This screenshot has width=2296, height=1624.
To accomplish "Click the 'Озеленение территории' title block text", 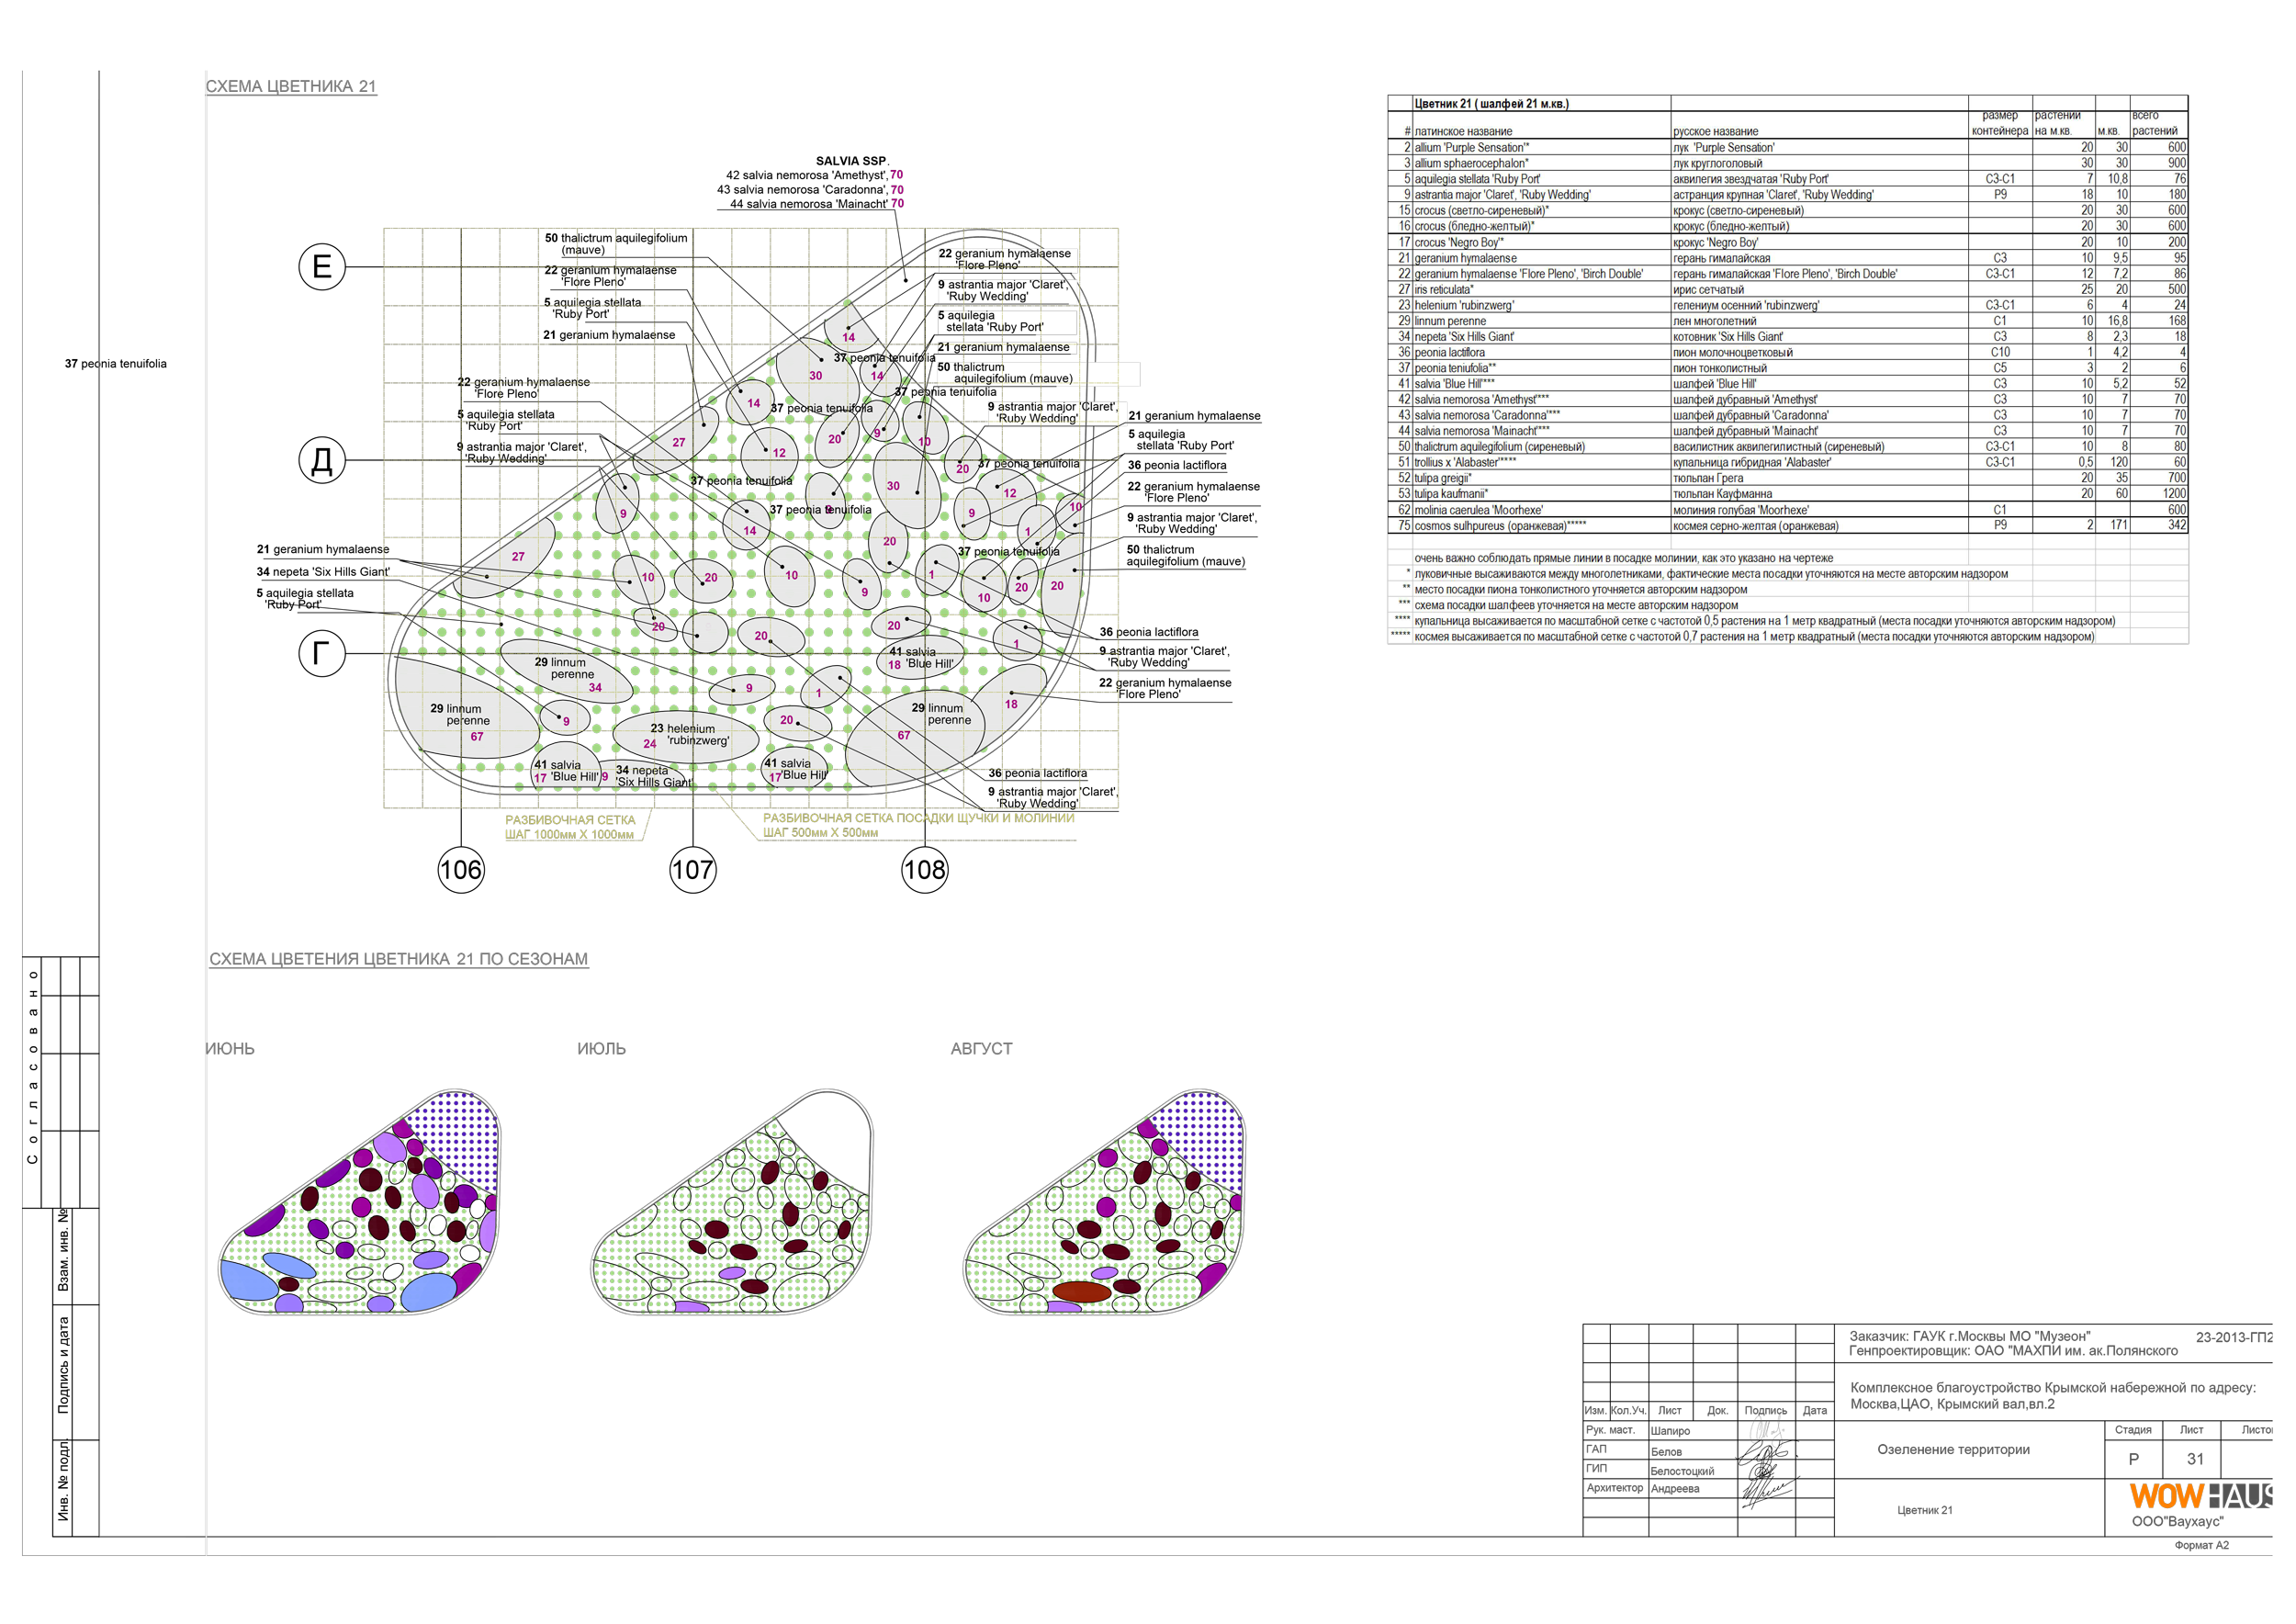I will 1953,1449.
